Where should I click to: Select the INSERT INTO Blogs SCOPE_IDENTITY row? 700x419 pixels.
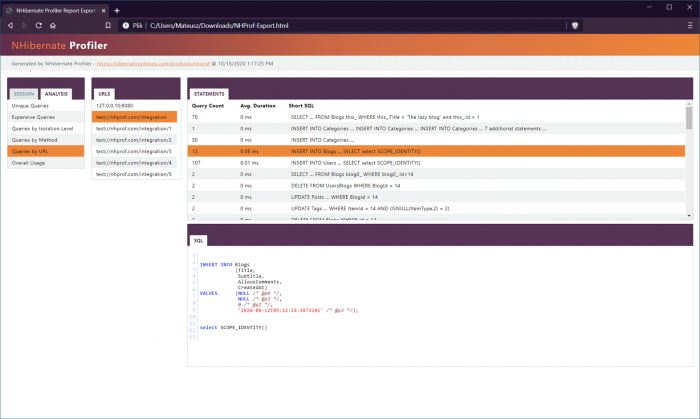click(x=436, y=151)
